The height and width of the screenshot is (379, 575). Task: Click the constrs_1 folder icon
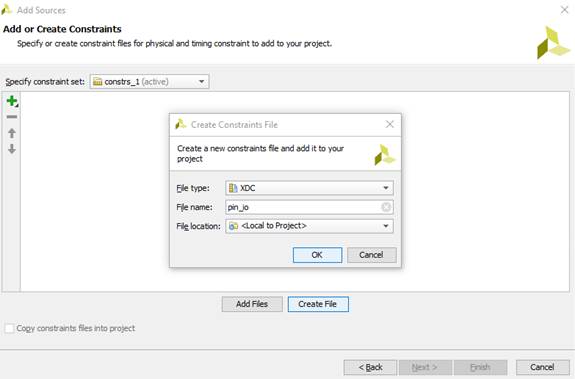[x=98, y=81]
